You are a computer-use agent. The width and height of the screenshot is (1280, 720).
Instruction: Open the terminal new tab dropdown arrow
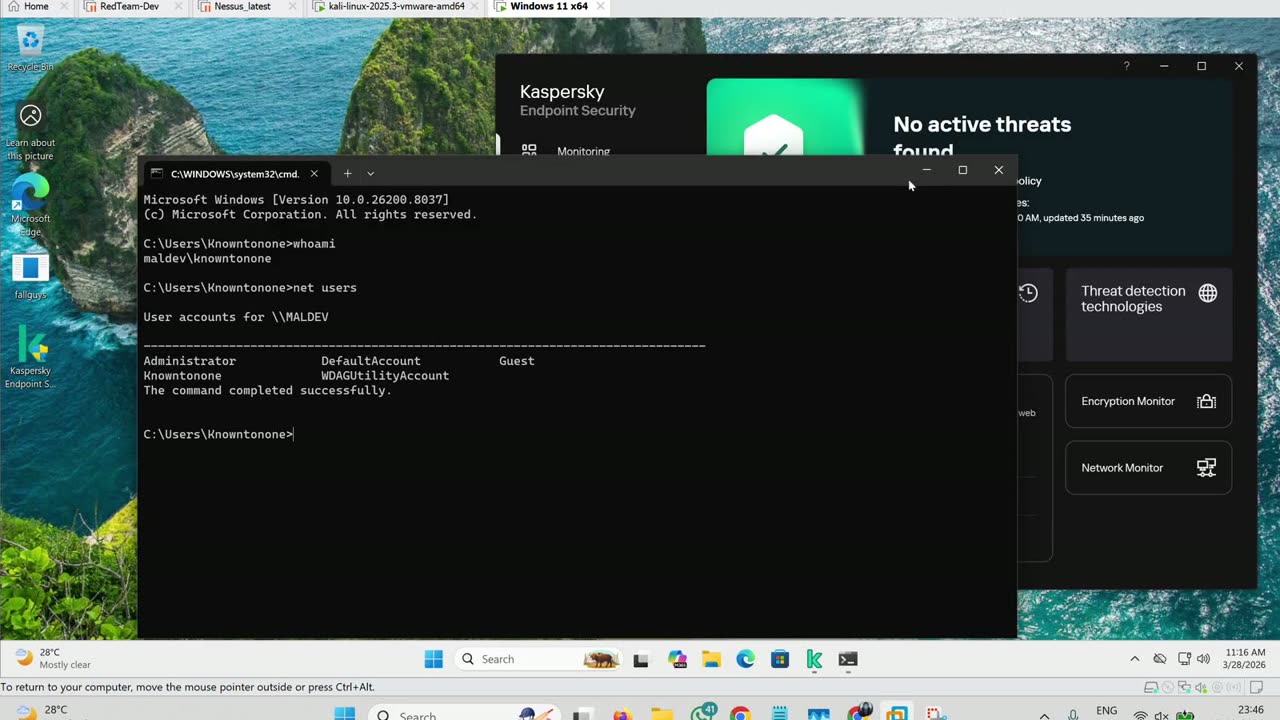[x=370, y=174]
